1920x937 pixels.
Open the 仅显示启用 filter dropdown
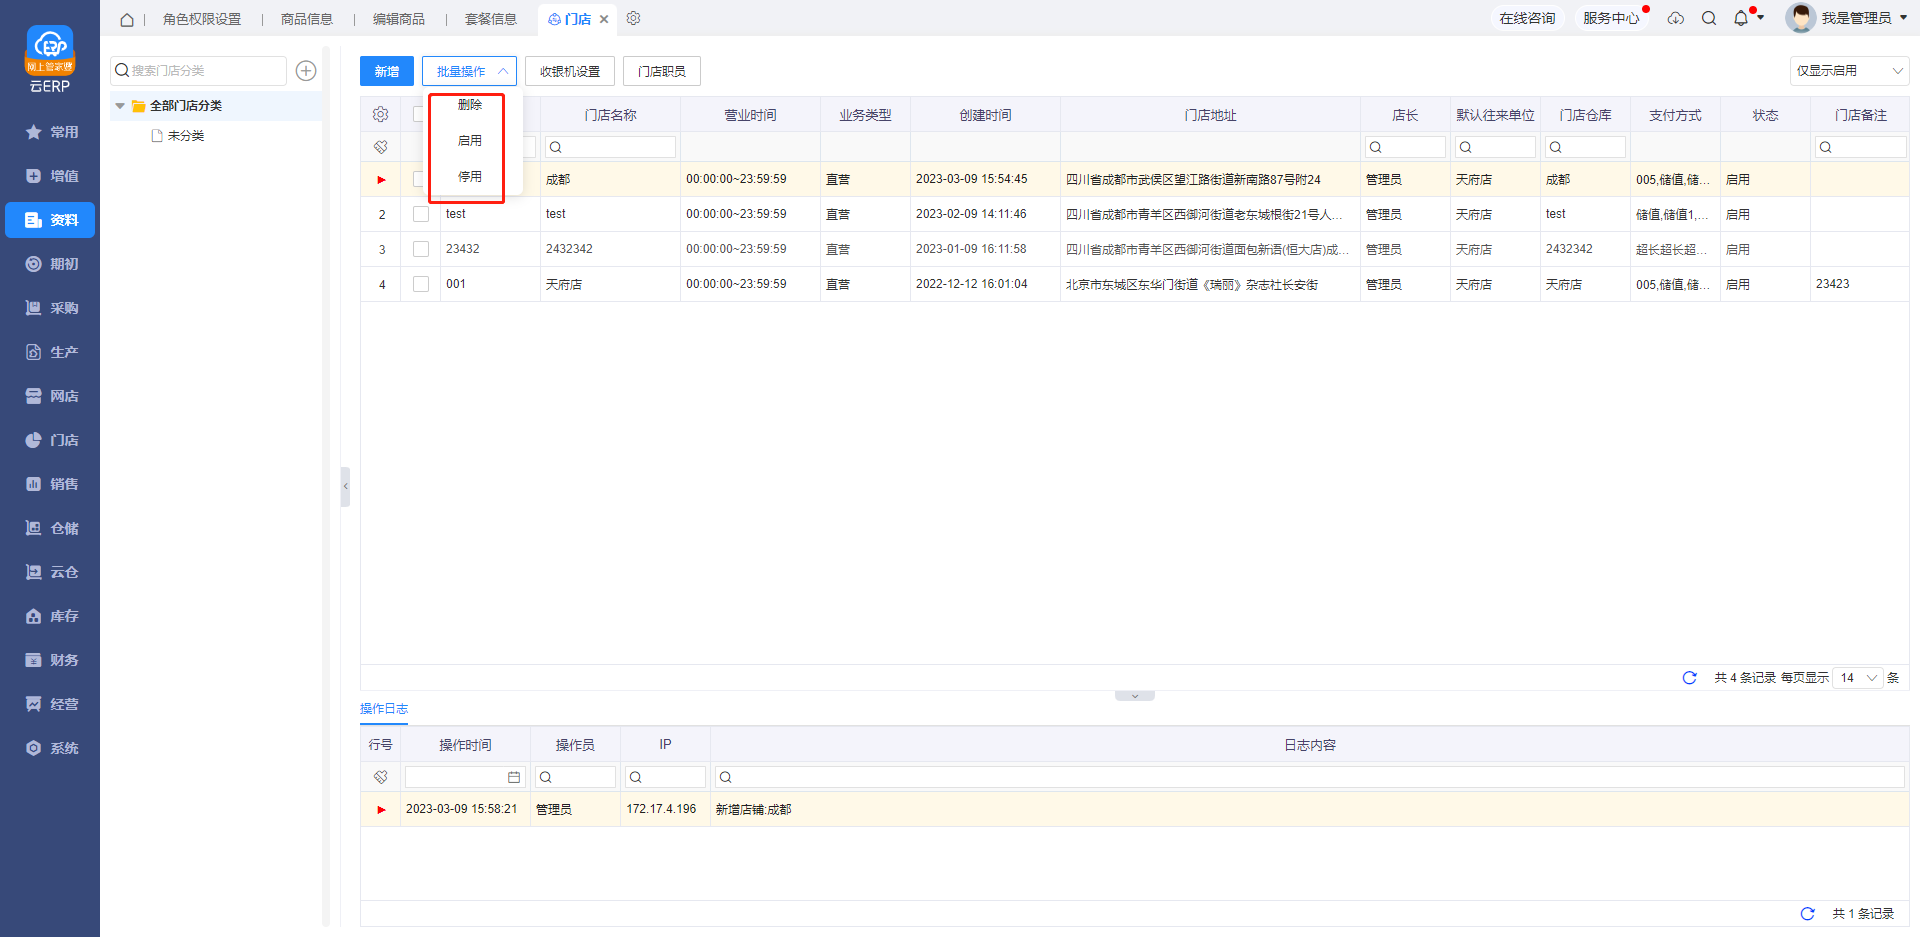1848,71
